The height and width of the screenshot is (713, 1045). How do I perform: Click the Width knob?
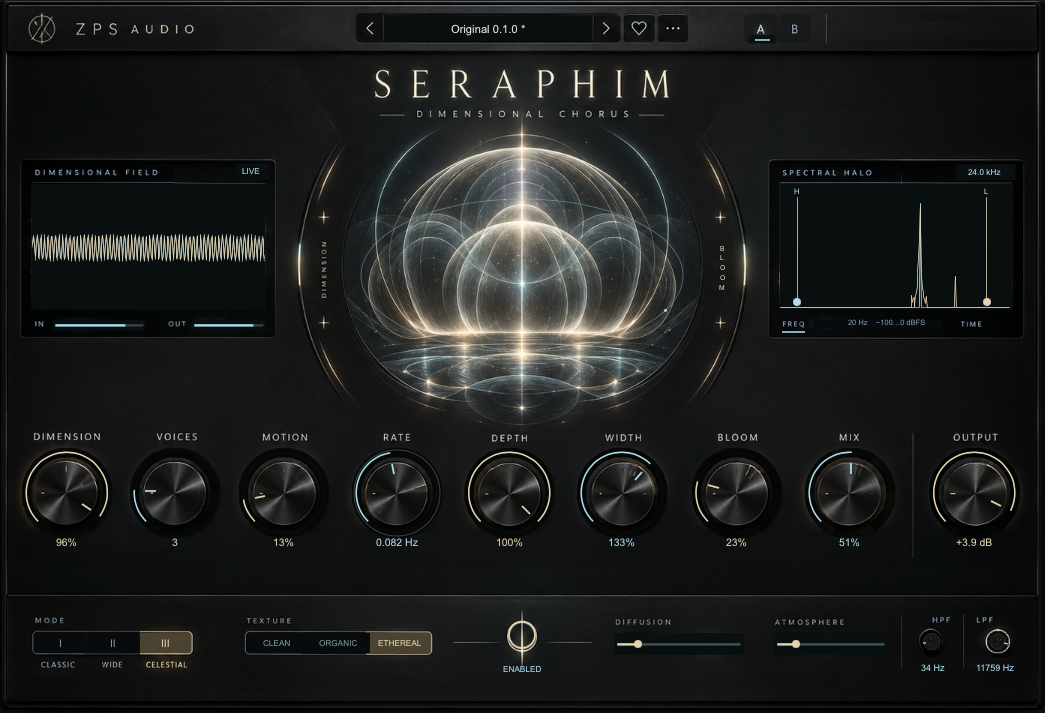tap(622, 492)
